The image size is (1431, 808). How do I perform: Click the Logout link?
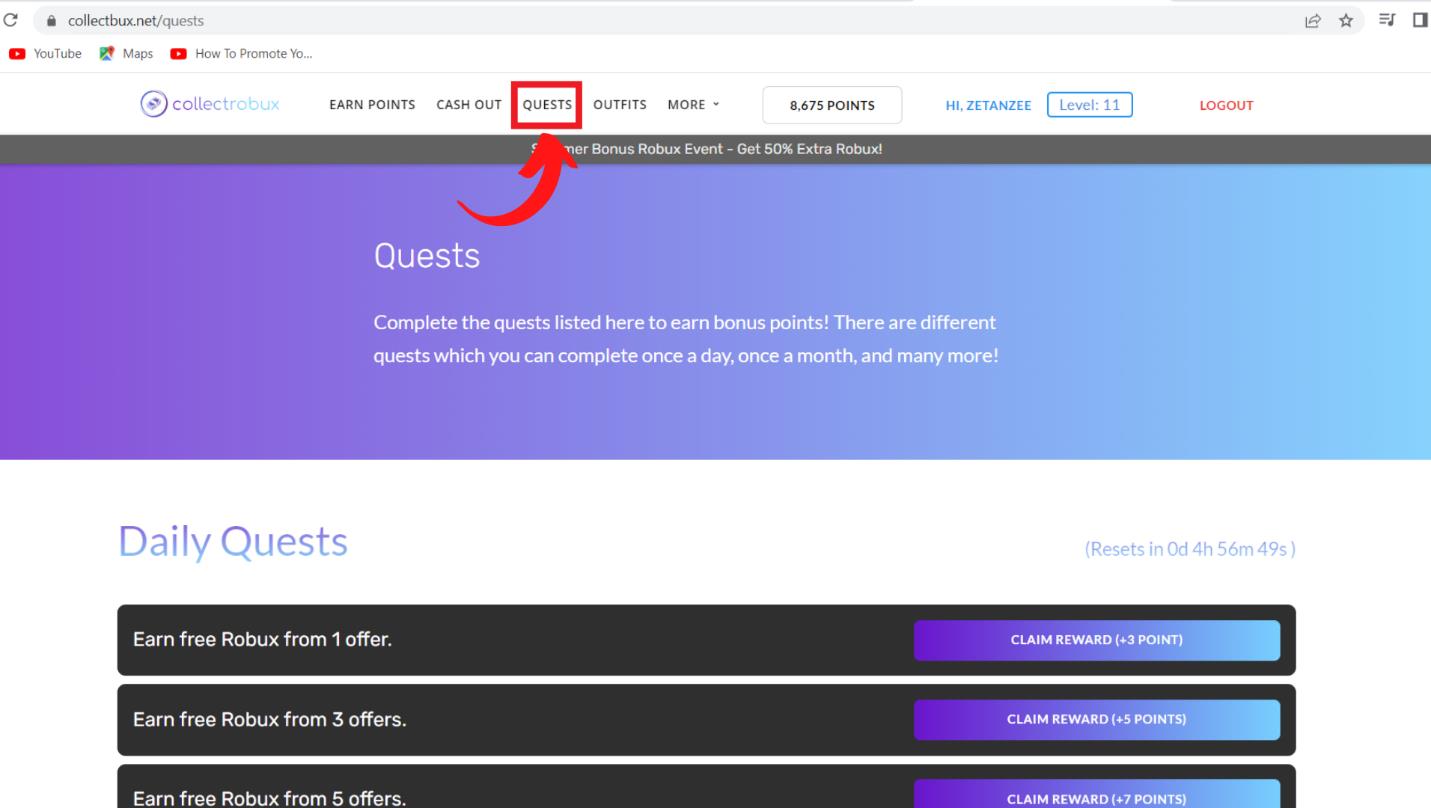(1226, 105)
